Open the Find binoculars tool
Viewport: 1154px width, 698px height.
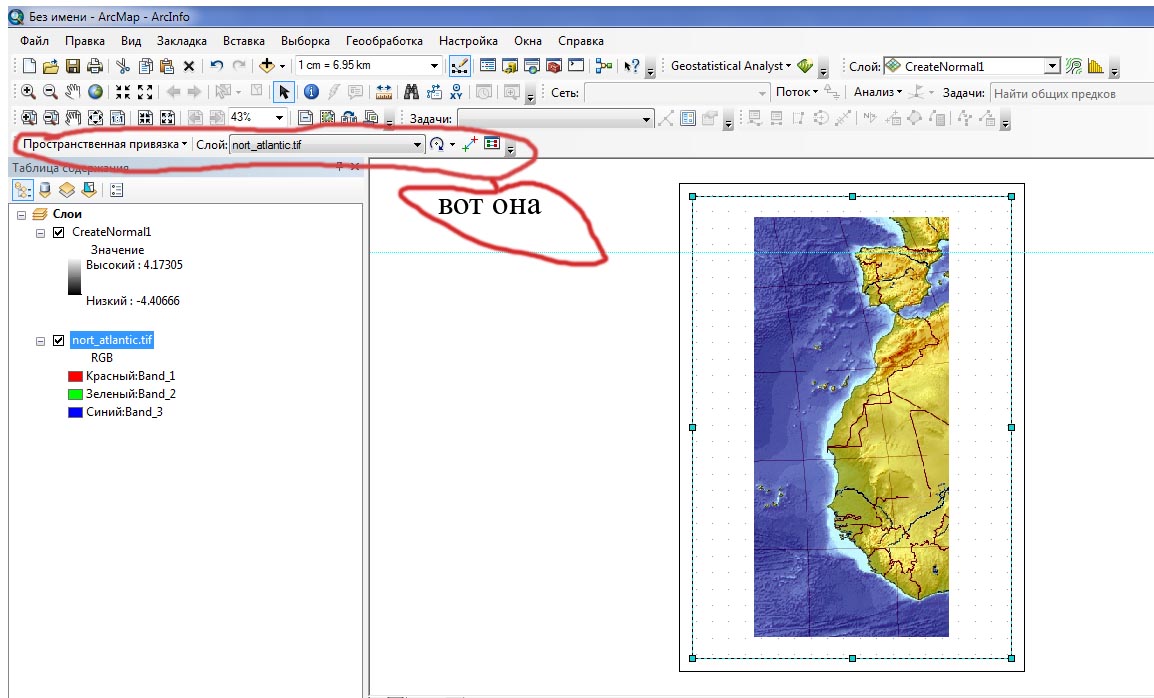point(411,92)
